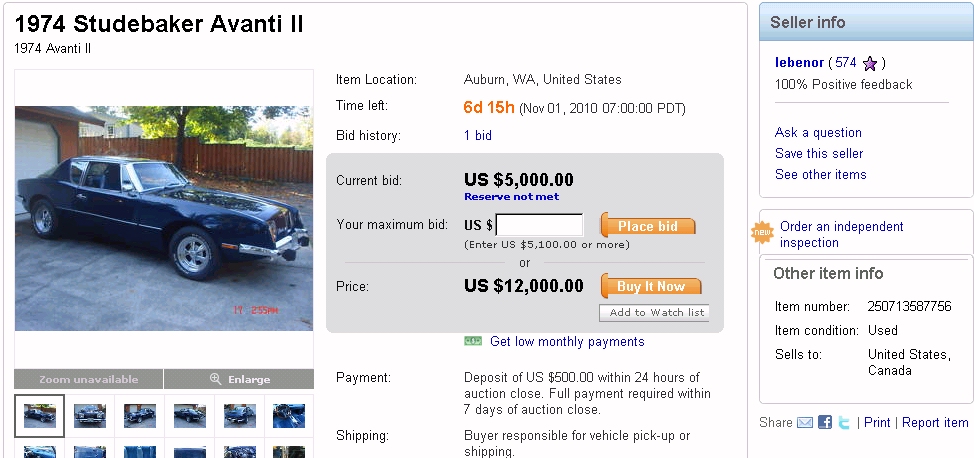The height and width of the screenshot is (458, 974).
Task: Click the email share envelope icon
Action: [x=805, y=423]
